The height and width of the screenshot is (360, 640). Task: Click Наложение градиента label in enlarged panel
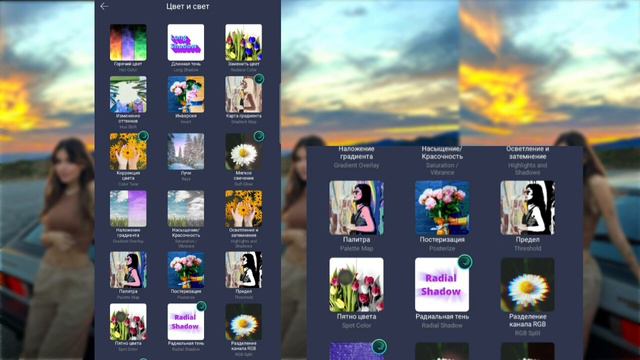click(x=356, y=153)
